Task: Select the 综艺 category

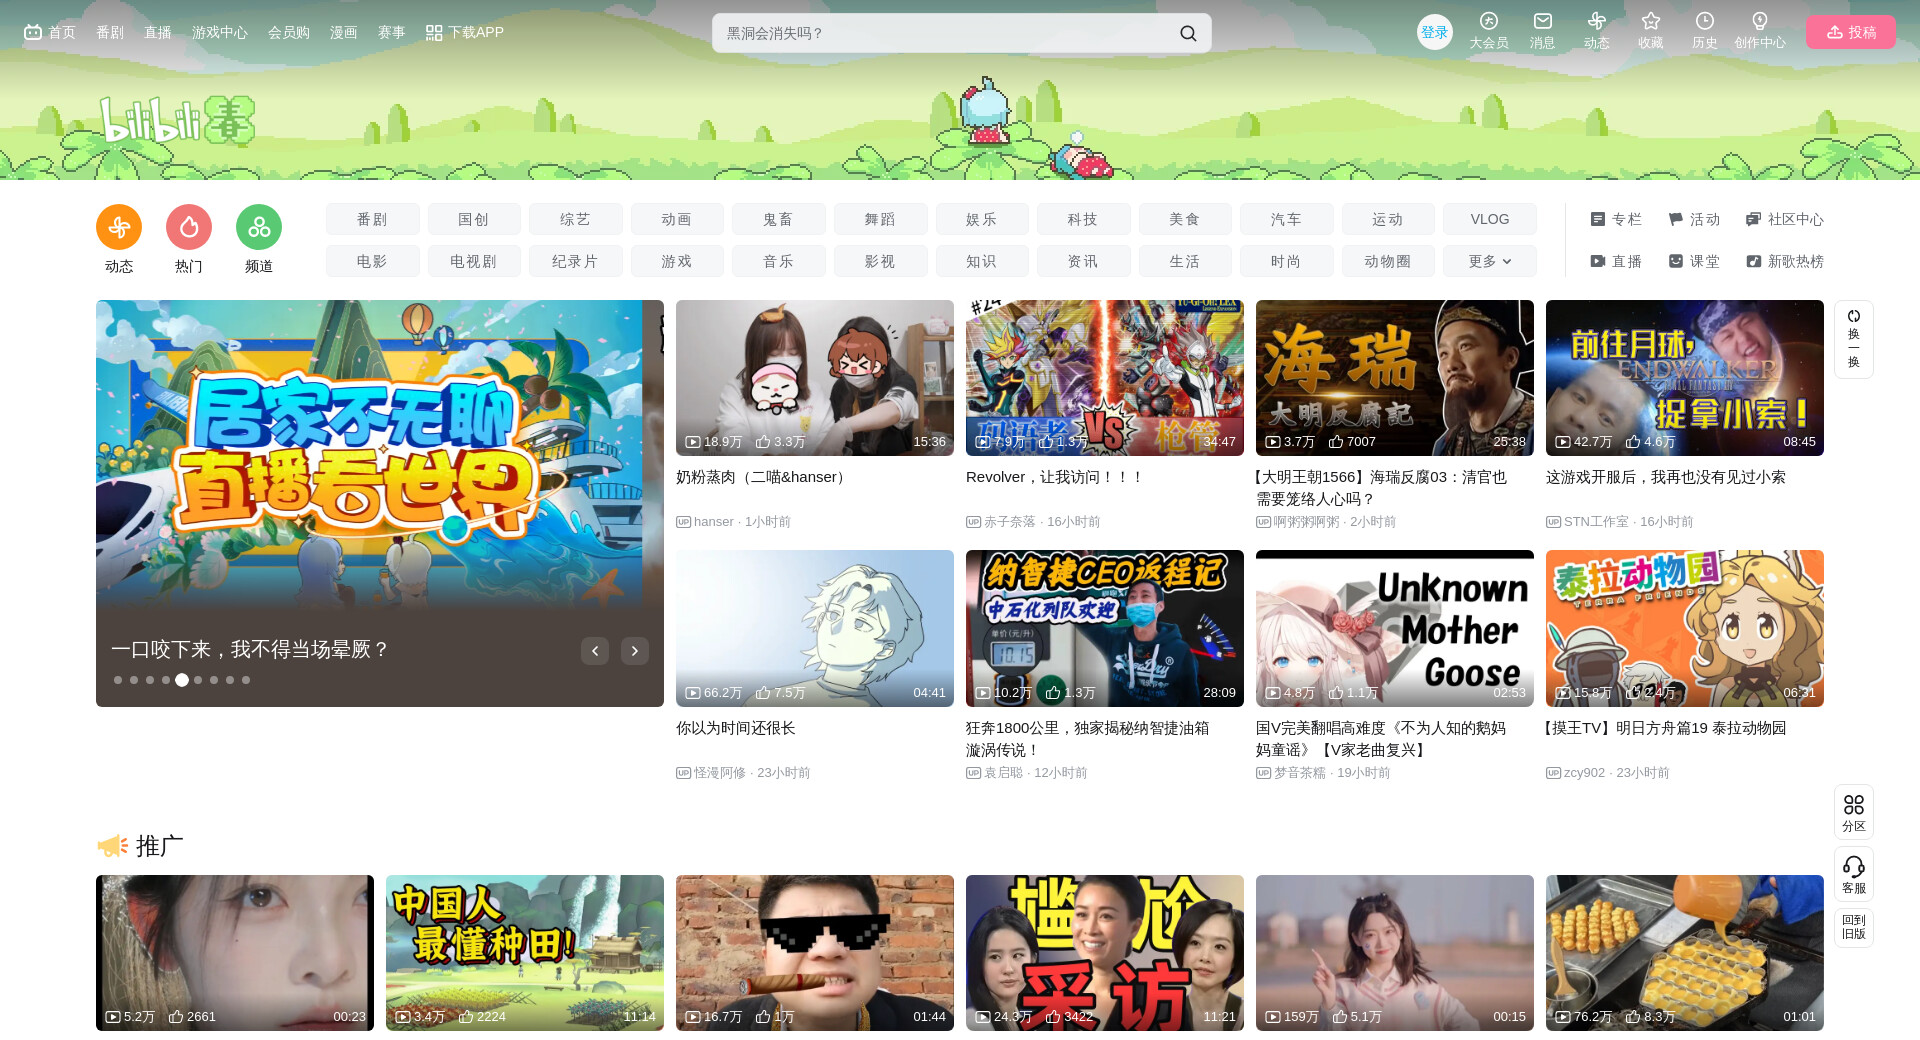Action: click(x=576, y=219)
